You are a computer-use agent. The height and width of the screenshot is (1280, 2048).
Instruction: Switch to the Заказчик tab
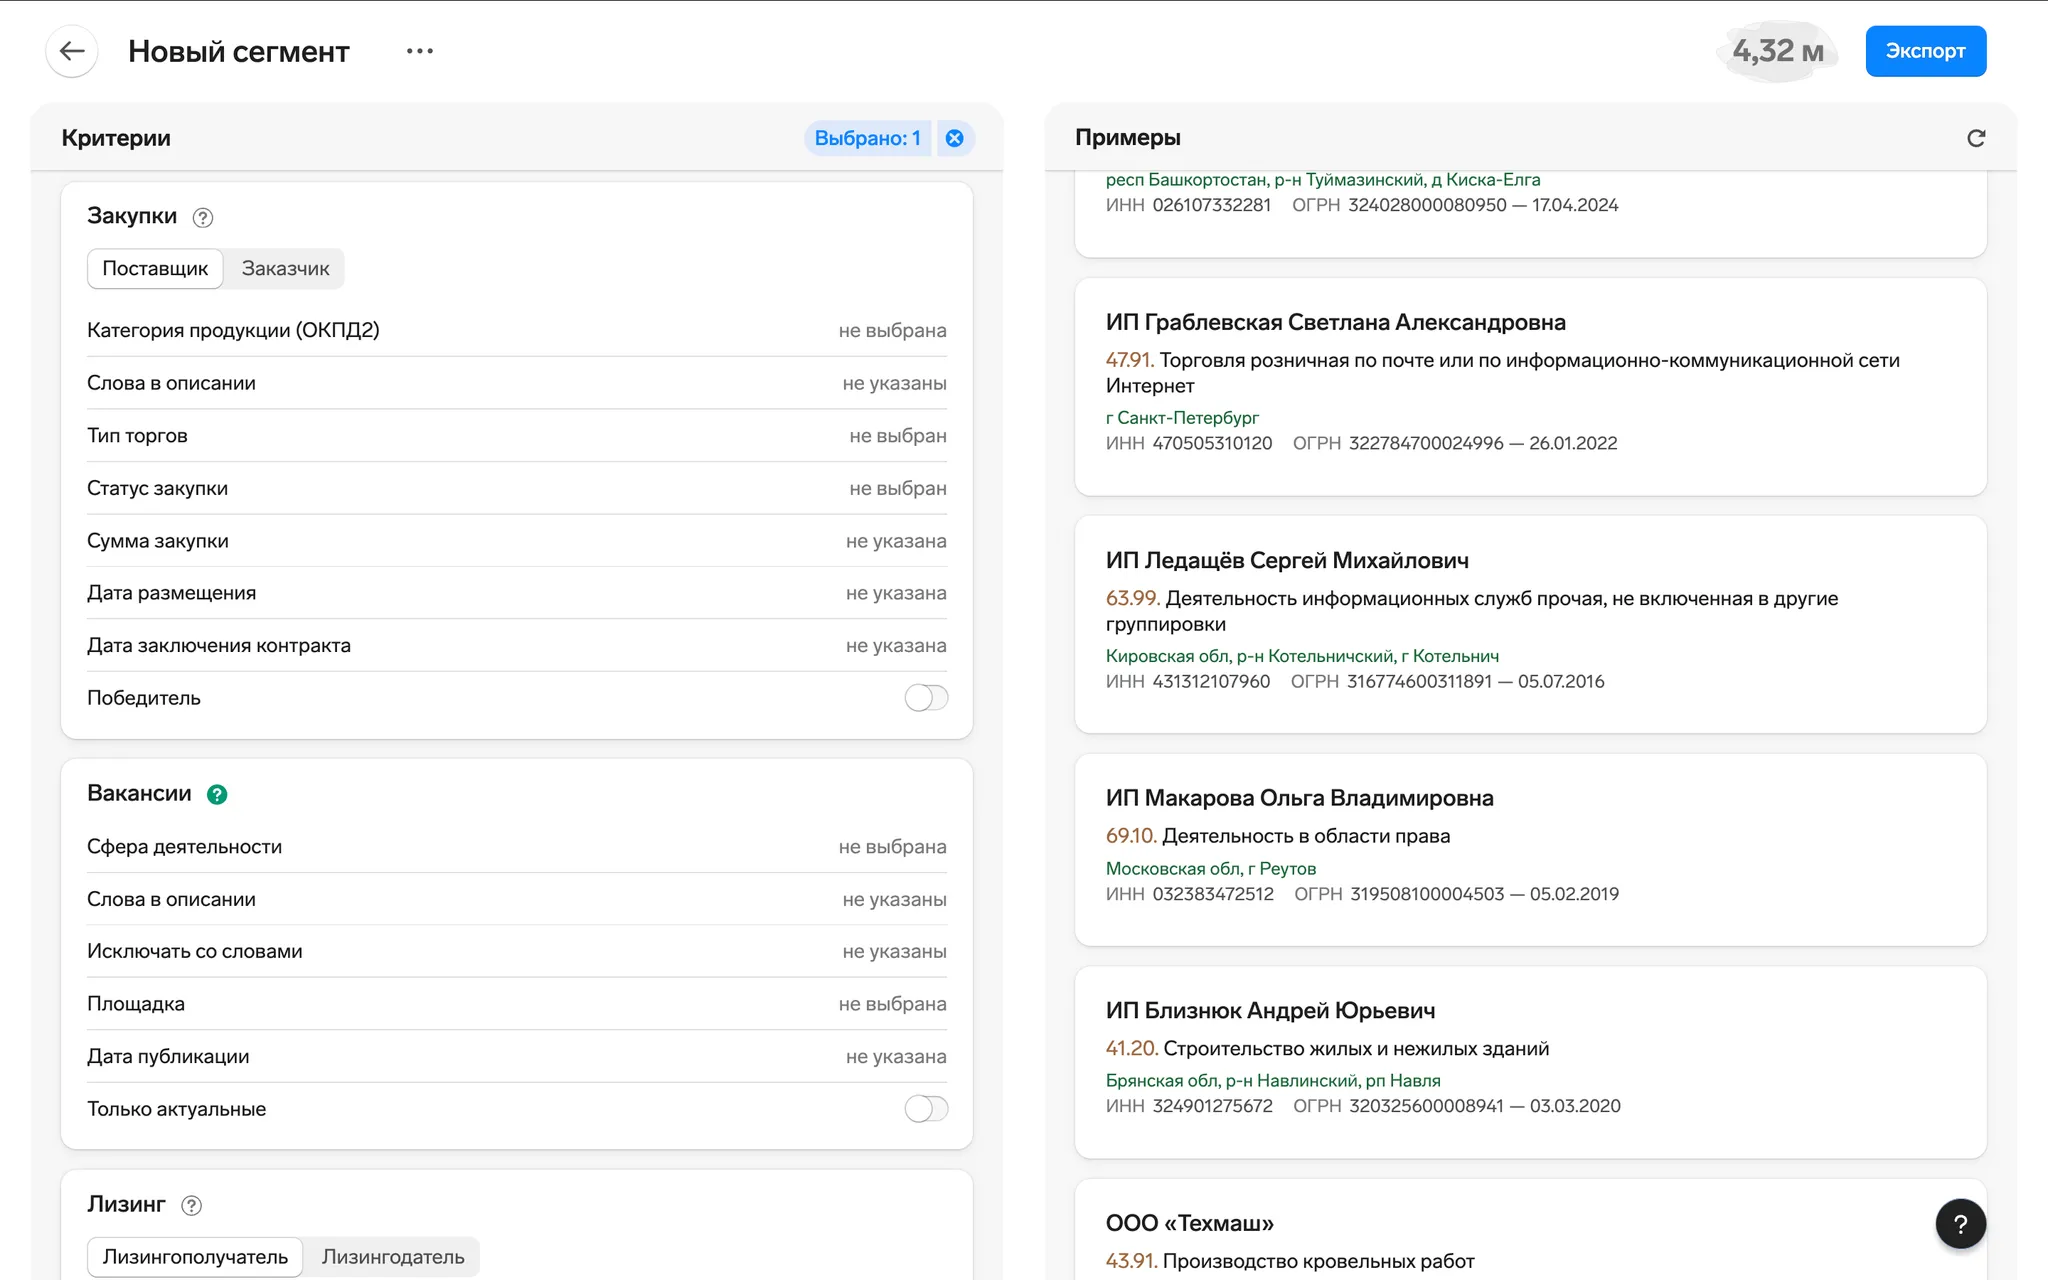(285, 268)
